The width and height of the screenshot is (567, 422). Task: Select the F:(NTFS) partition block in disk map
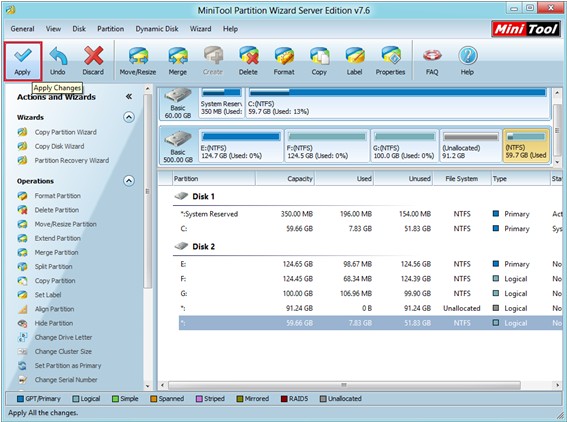click(327, 146)
